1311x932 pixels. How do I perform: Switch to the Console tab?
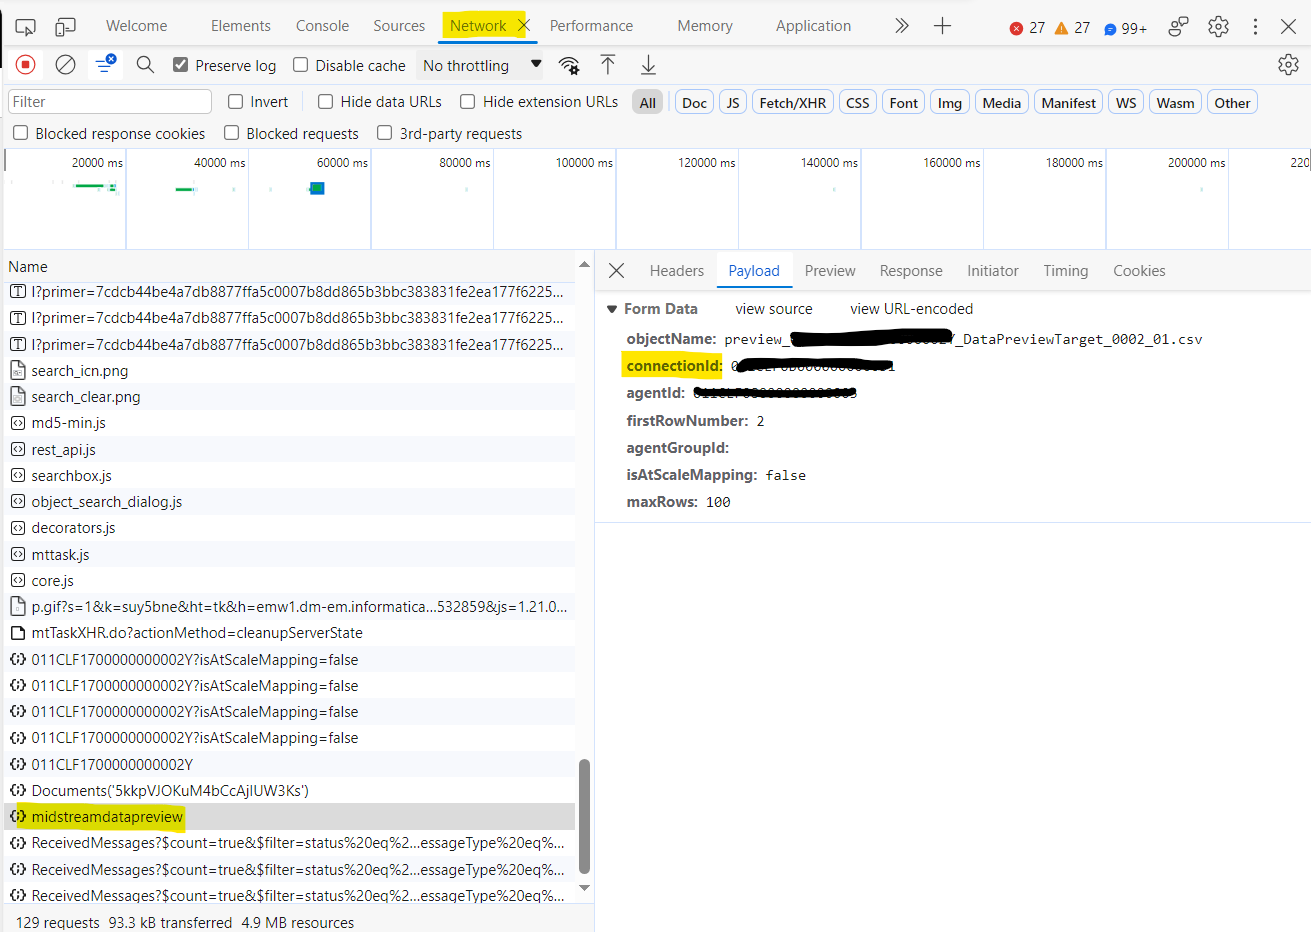click(x=322, y=26)
